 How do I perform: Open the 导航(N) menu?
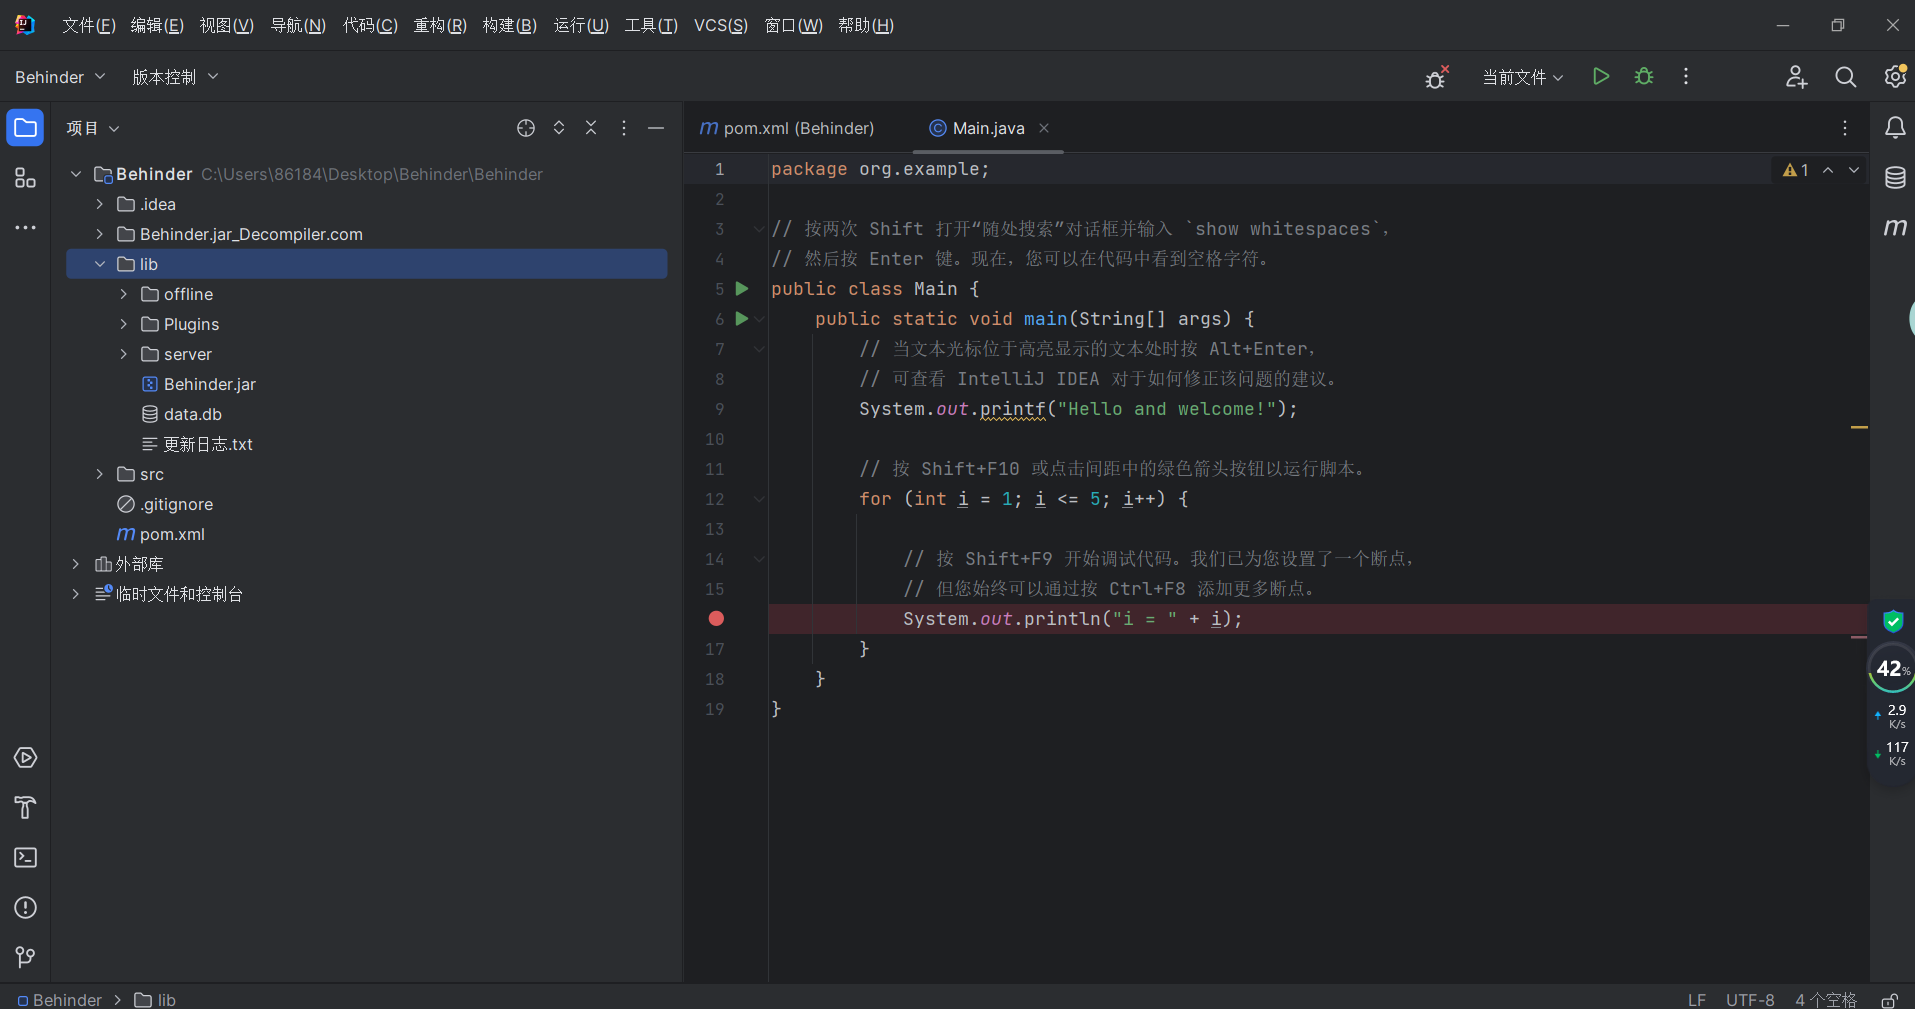click(x=298, y=26)
